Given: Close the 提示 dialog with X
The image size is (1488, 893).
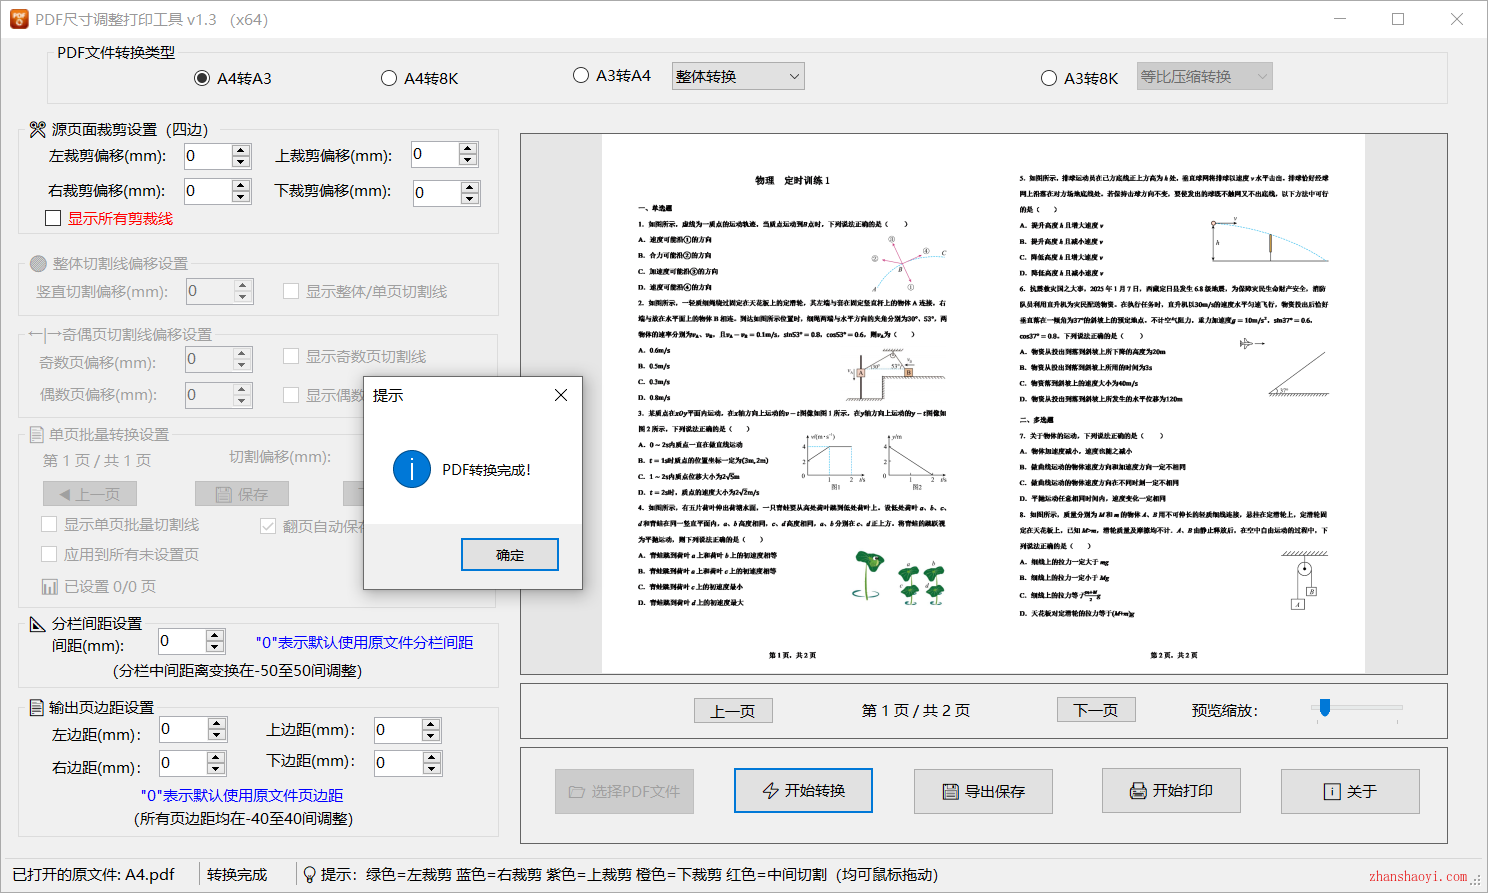Looking at the screenshot, I should (561, 395).
